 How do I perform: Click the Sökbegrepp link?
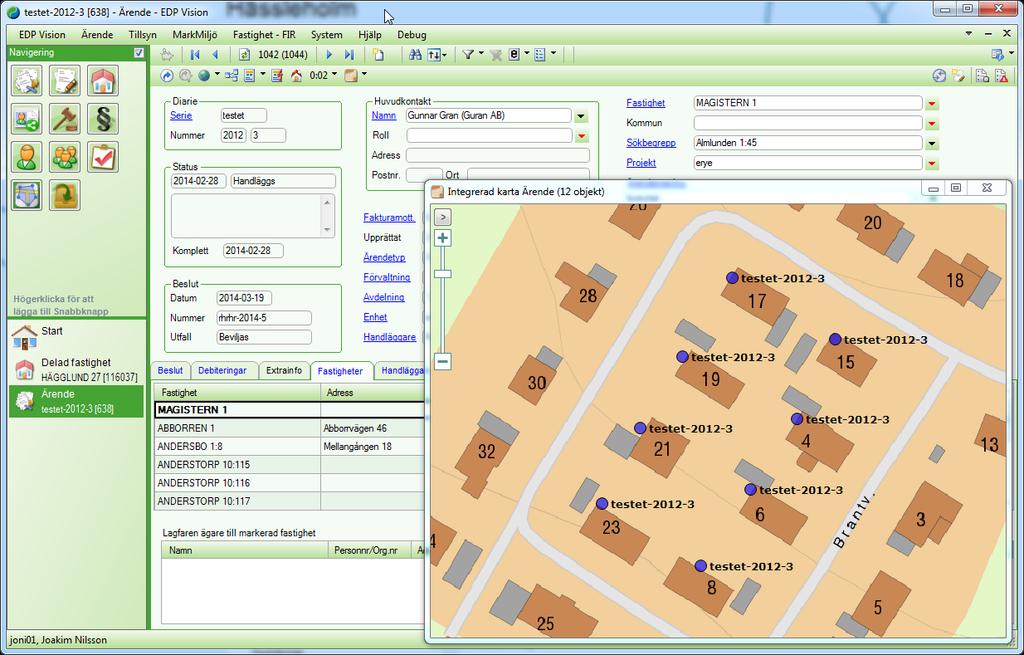click(x=650, y=143)
